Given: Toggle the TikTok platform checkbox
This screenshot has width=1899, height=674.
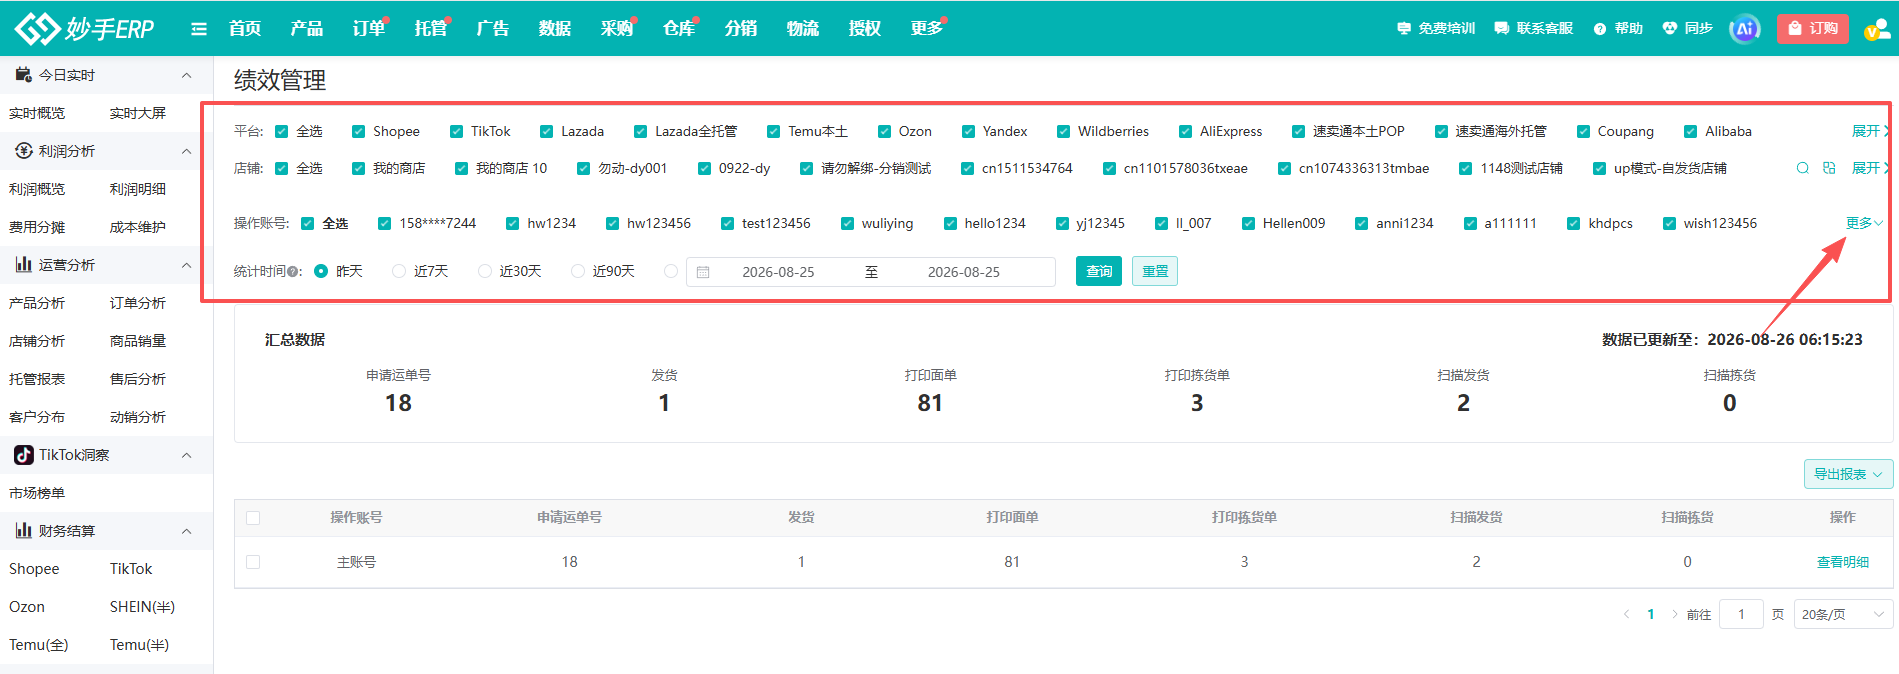Looking at the screenshot, I should (456, 131).
